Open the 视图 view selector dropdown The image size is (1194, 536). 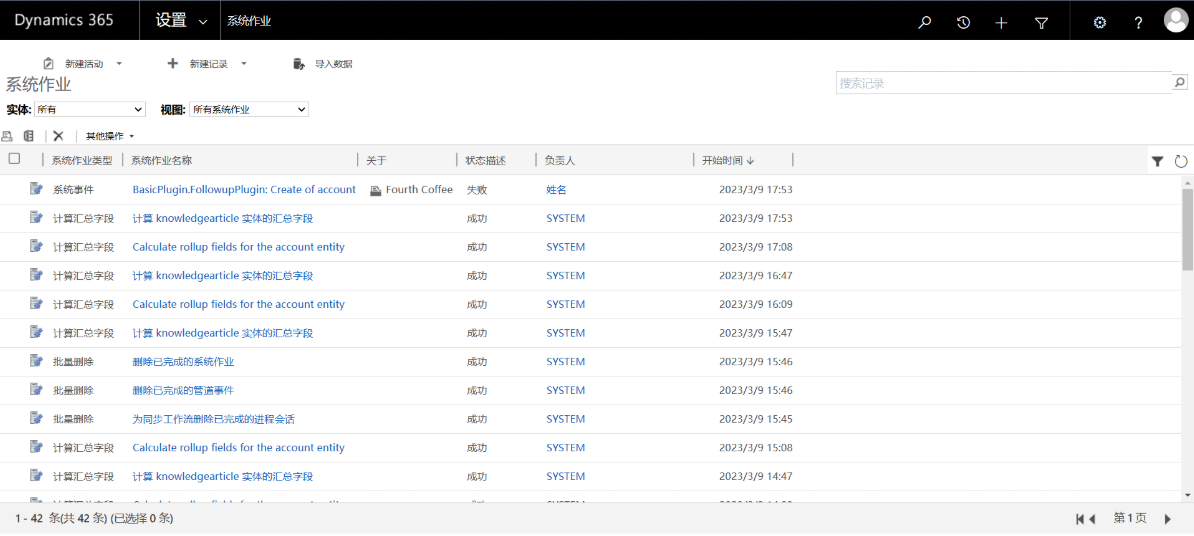coord(249,109)
